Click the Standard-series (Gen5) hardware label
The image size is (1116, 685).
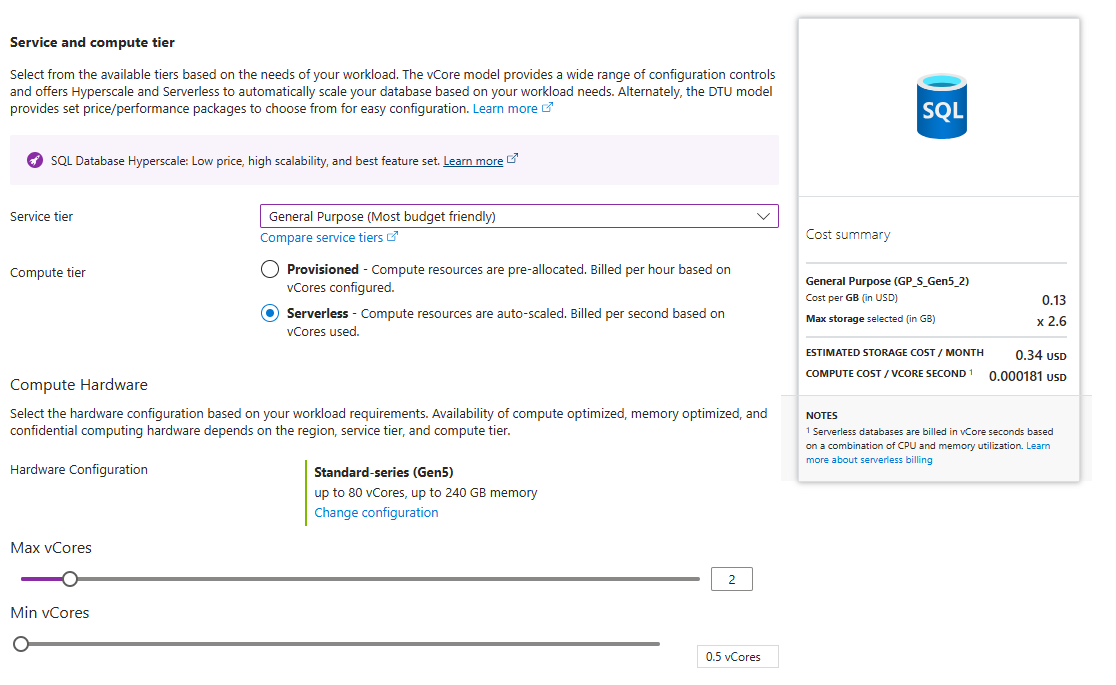tap(384, 472)
